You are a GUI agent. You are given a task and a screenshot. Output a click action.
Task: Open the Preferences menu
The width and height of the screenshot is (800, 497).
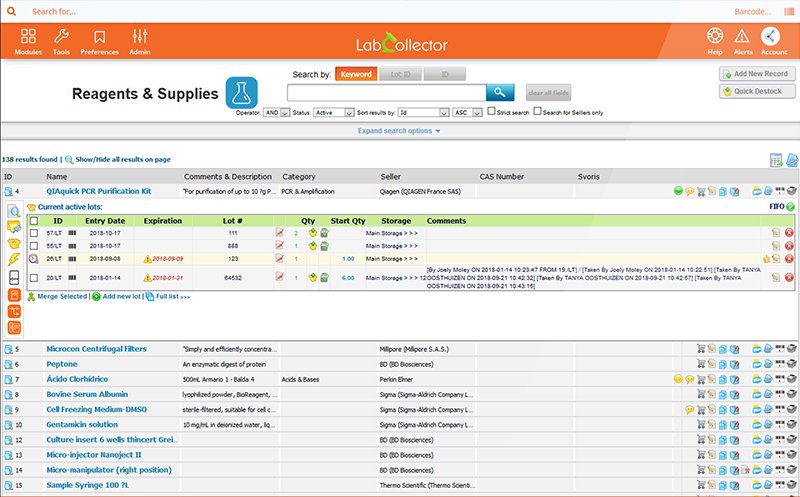(99, 42)
